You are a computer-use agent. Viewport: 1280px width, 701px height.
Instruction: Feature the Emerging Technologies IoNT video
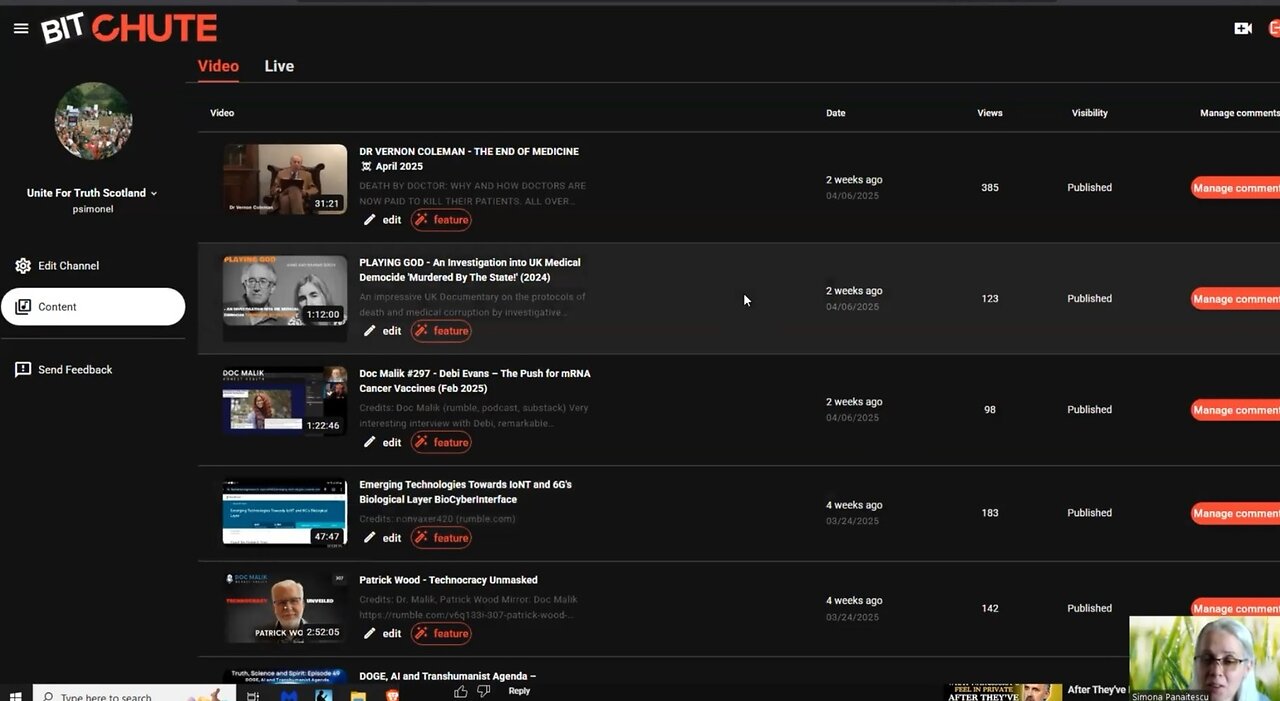pyautogui.click(x=441, y=538)
